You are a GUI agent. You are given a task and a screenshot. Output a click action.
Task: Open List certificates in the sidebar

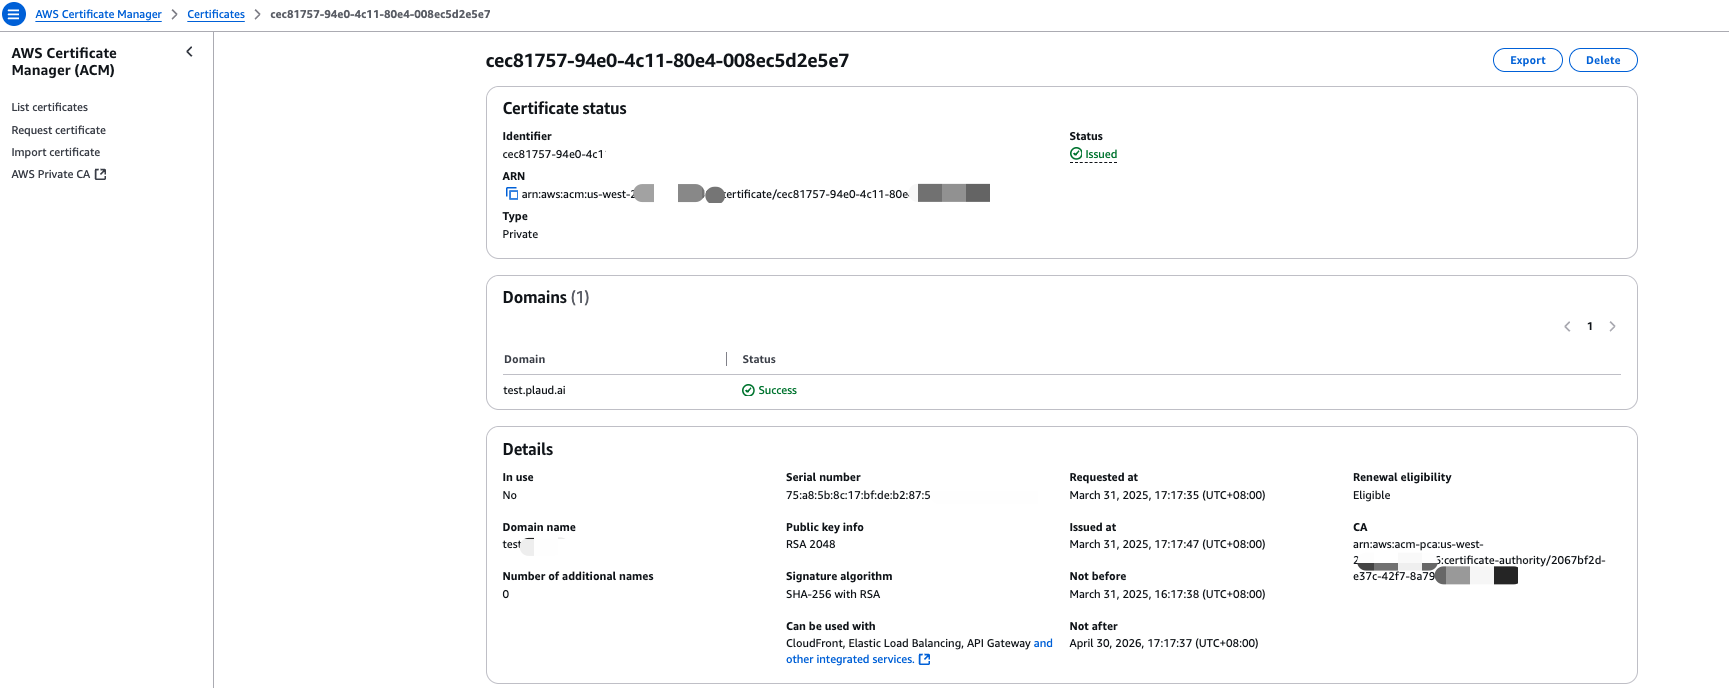tap(50, 107)
